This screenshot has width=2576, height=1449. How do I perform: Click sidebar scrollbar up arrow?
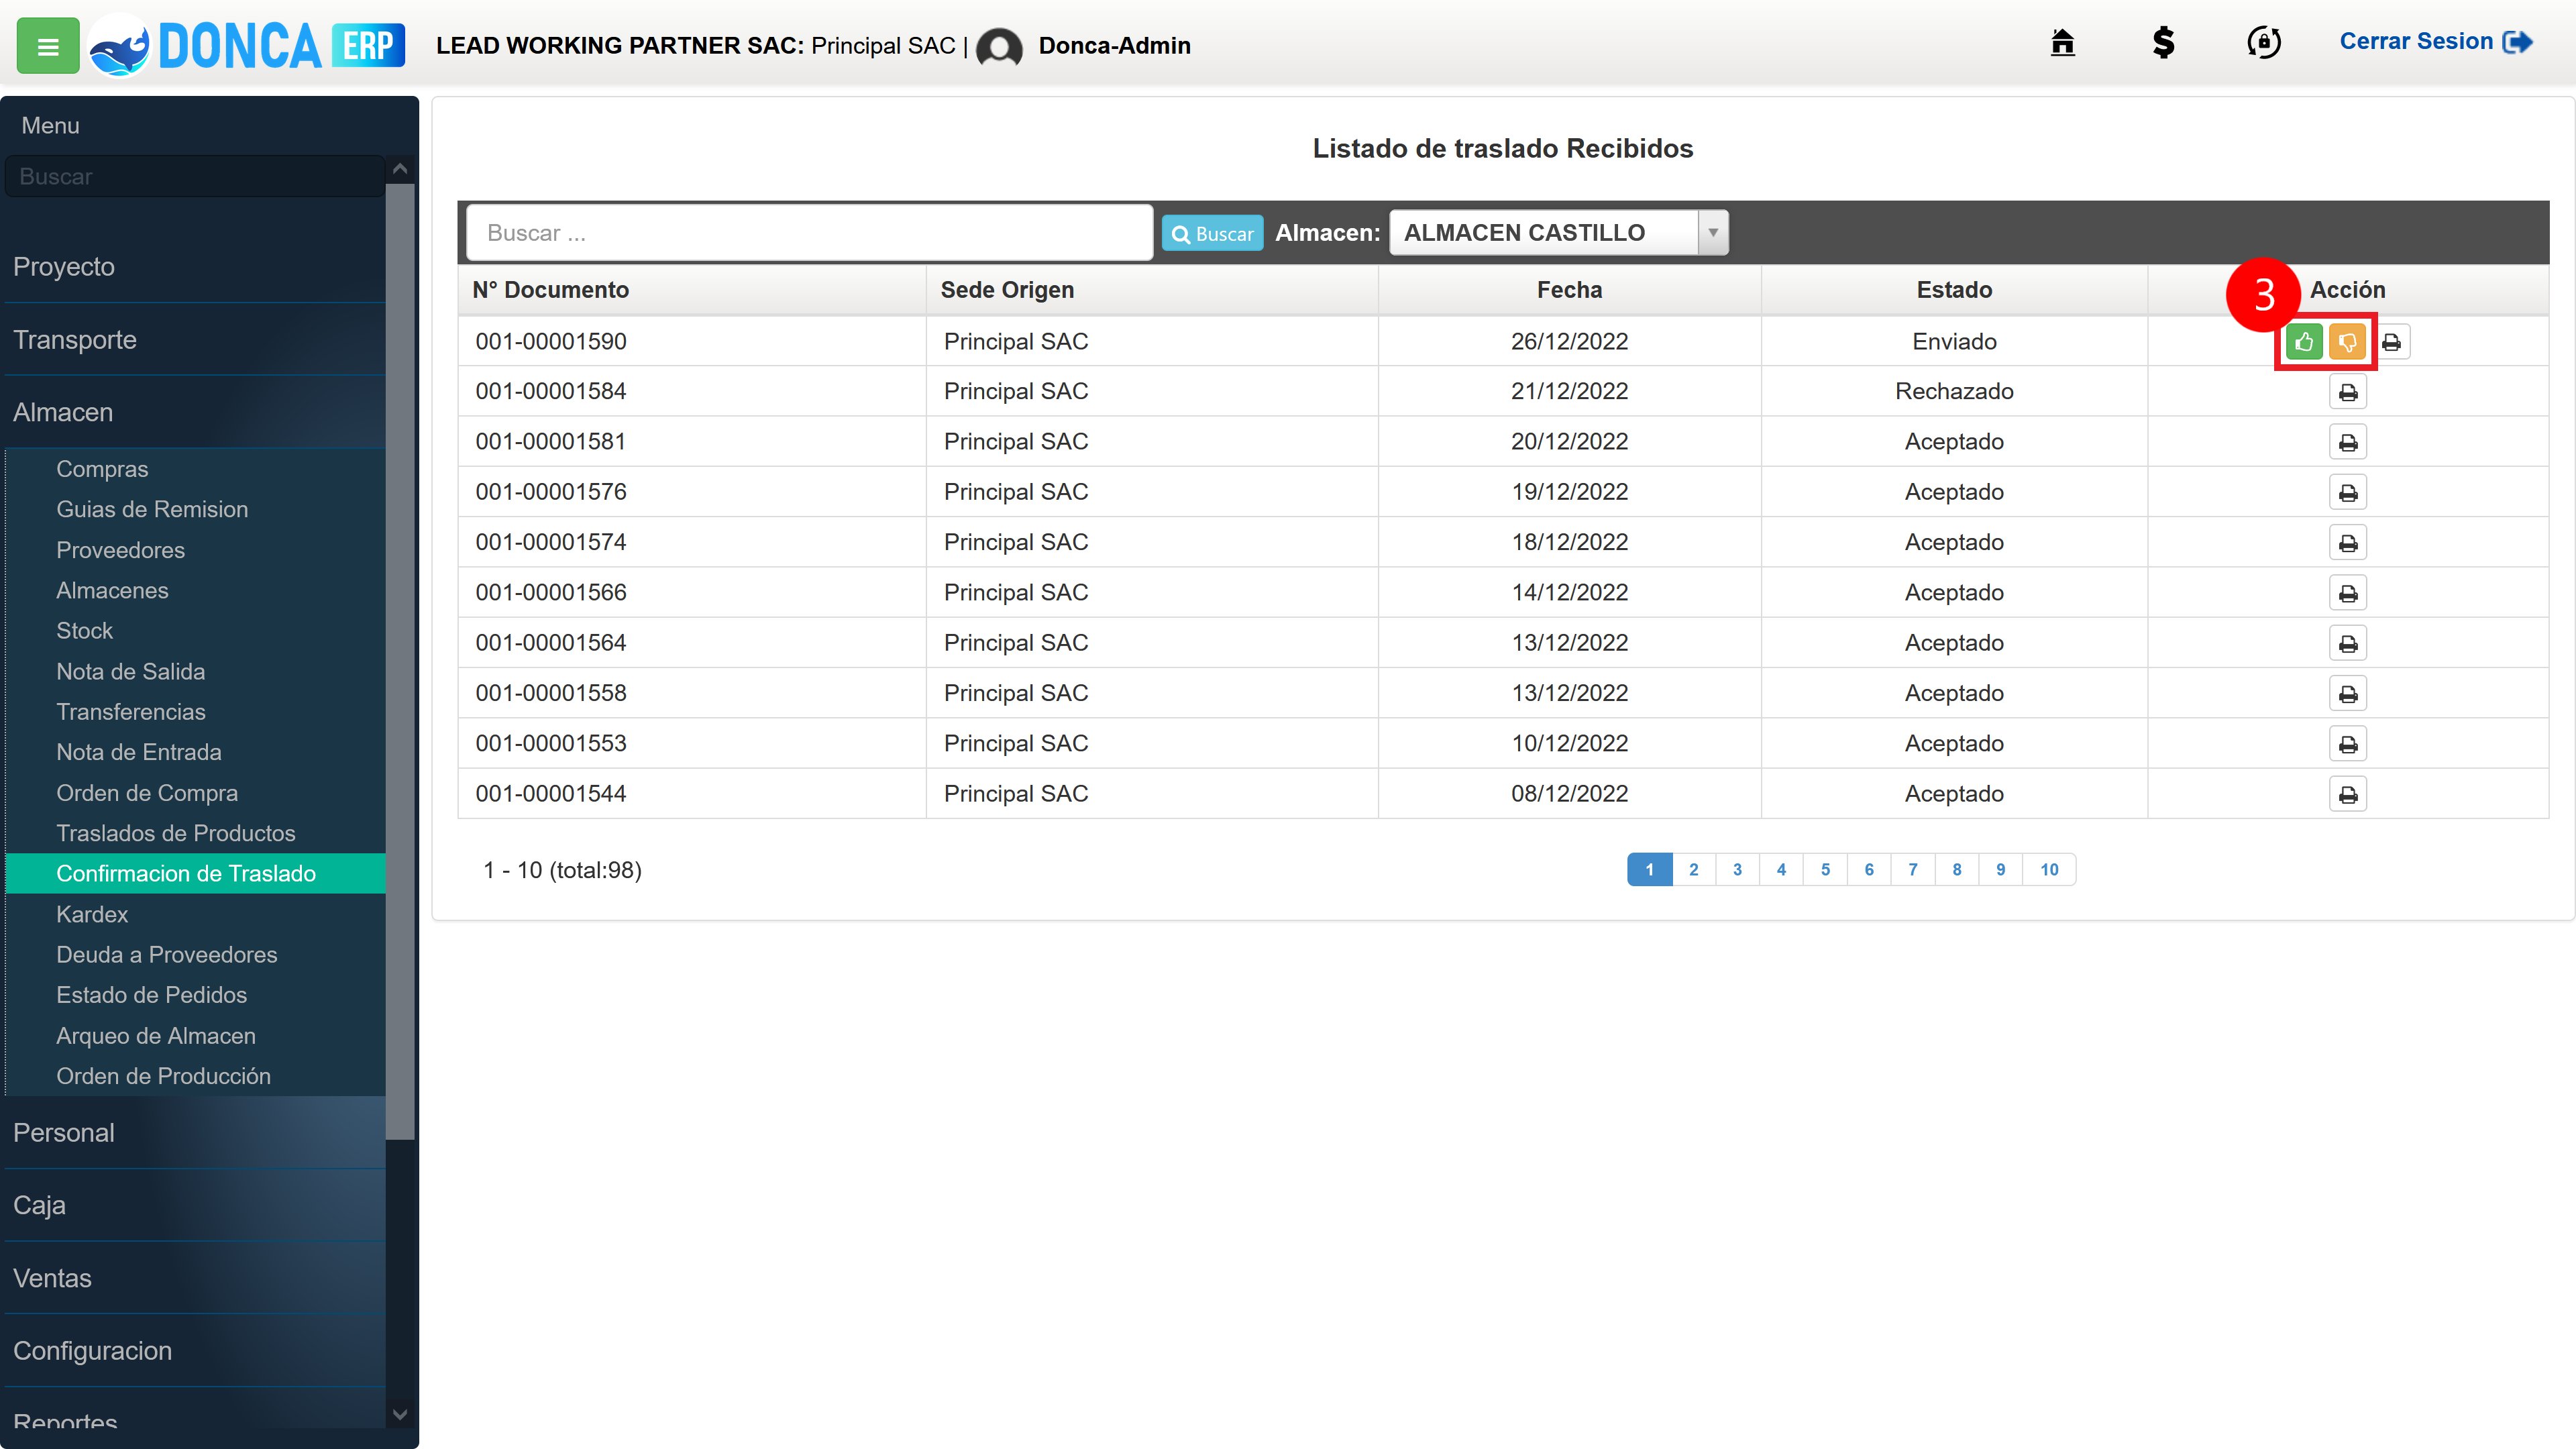pos(400,169)
